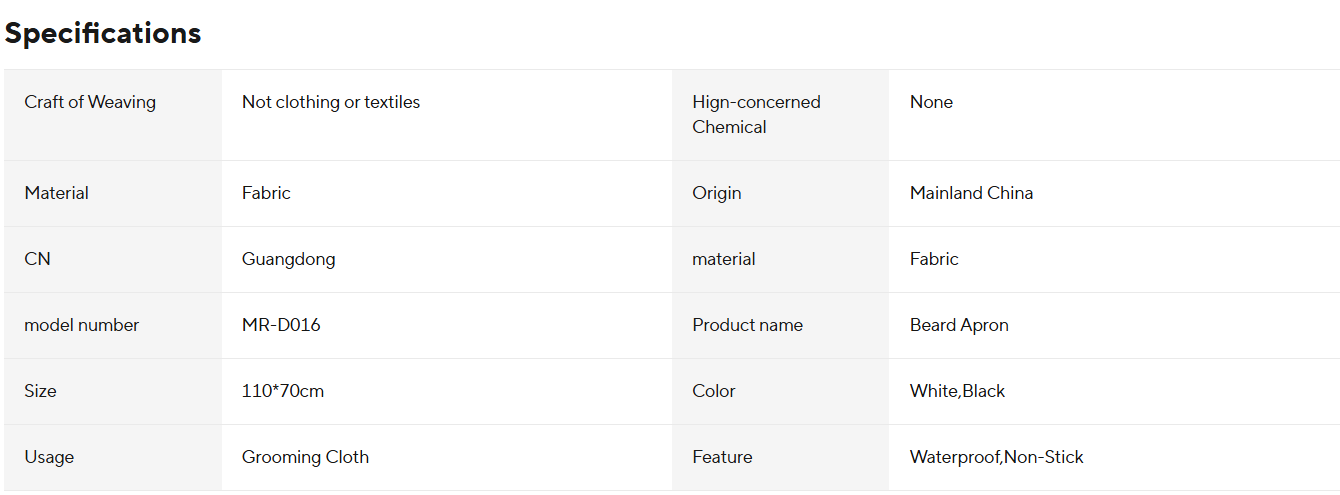1340x495 pixels.
Task: Click the Specifications heading
Action: coord(103,33)
